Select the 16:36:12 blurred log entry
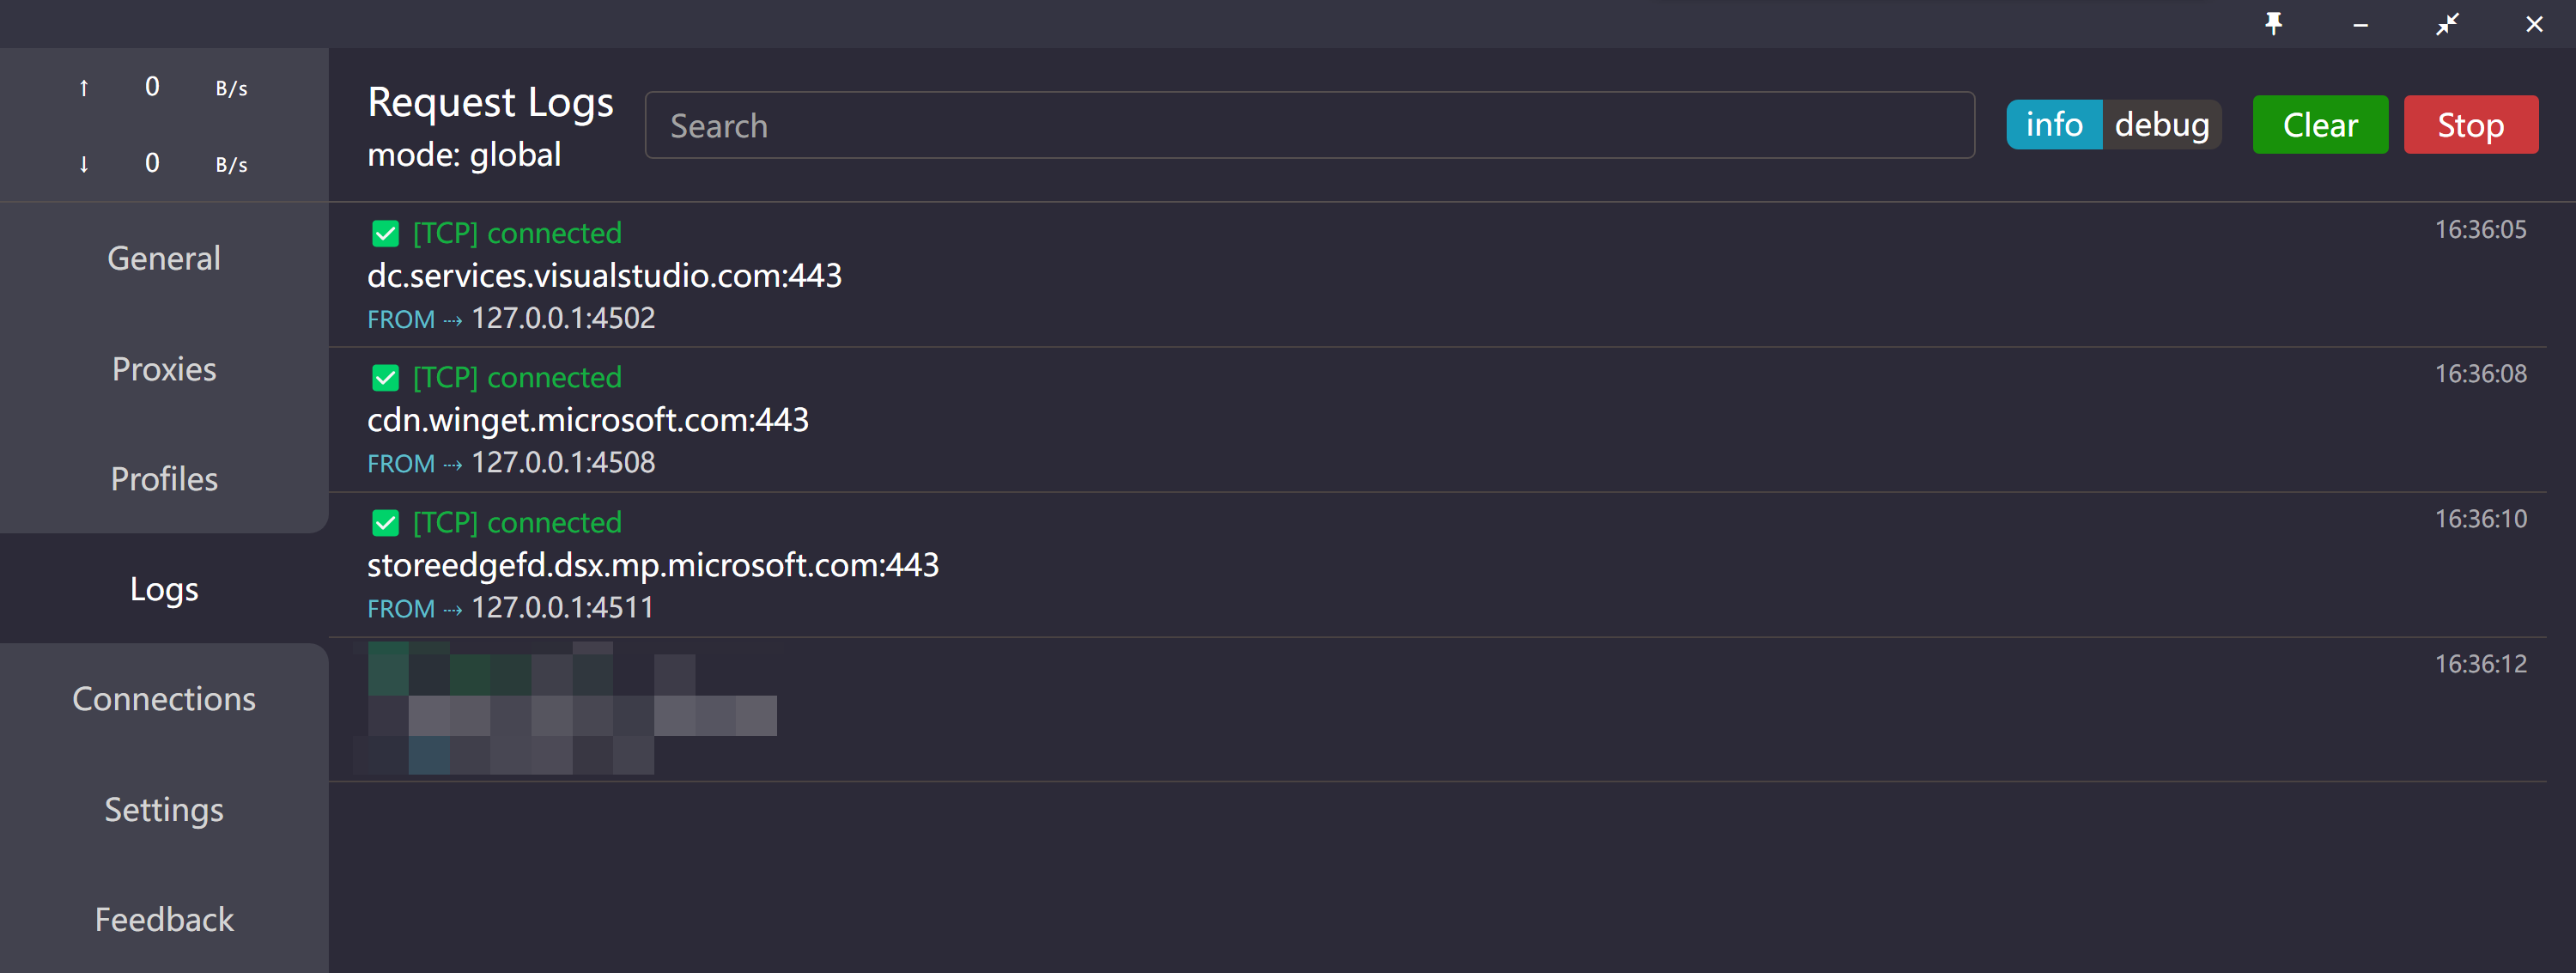2576x973 pixels. [x=1437, y=709]
